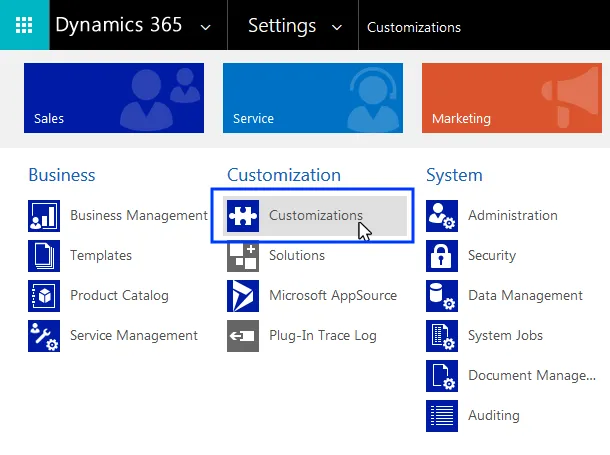
Task: Expand the Settings dropdown chevron
Action: (337, 27)
